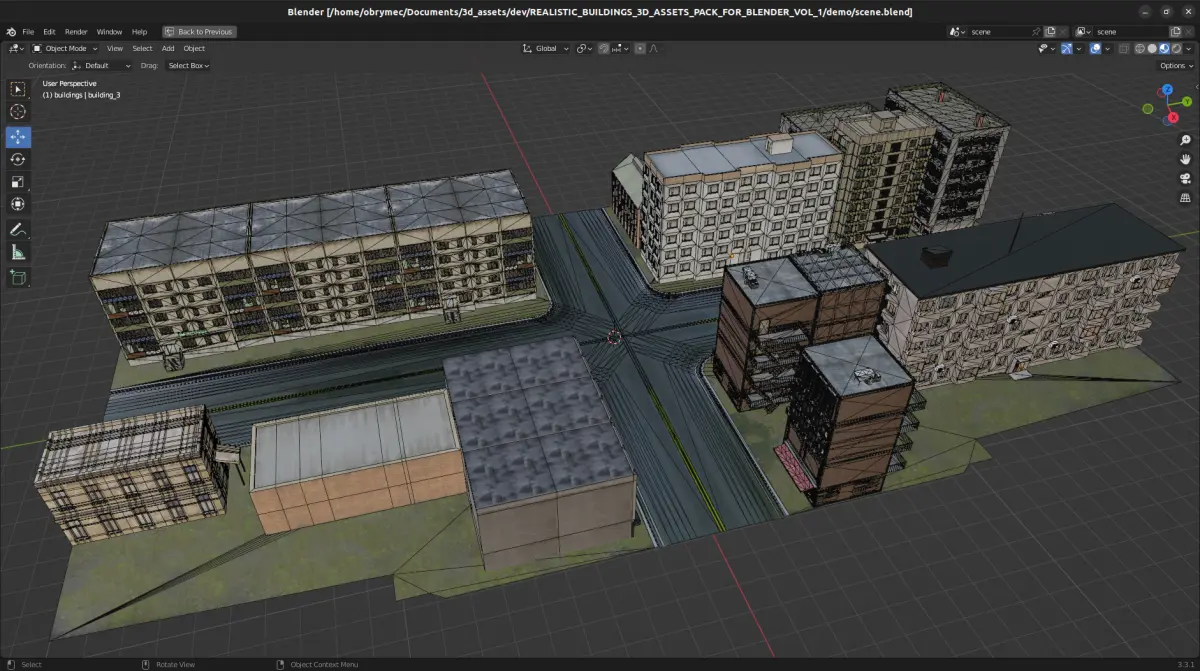Open the Window menu
Image resolution: width=1200 pixels, height=671 pixels.
pyautogui.click(x=109, y=32)
